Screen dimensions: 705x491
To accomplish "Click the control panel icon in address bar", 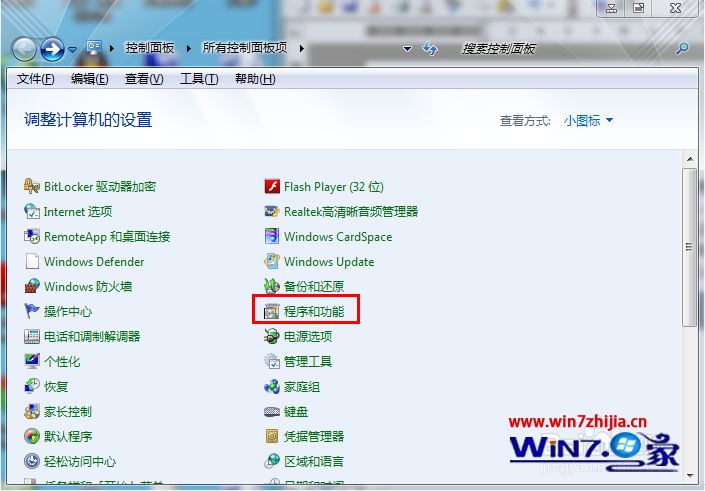I will click(x=94, y=48).
